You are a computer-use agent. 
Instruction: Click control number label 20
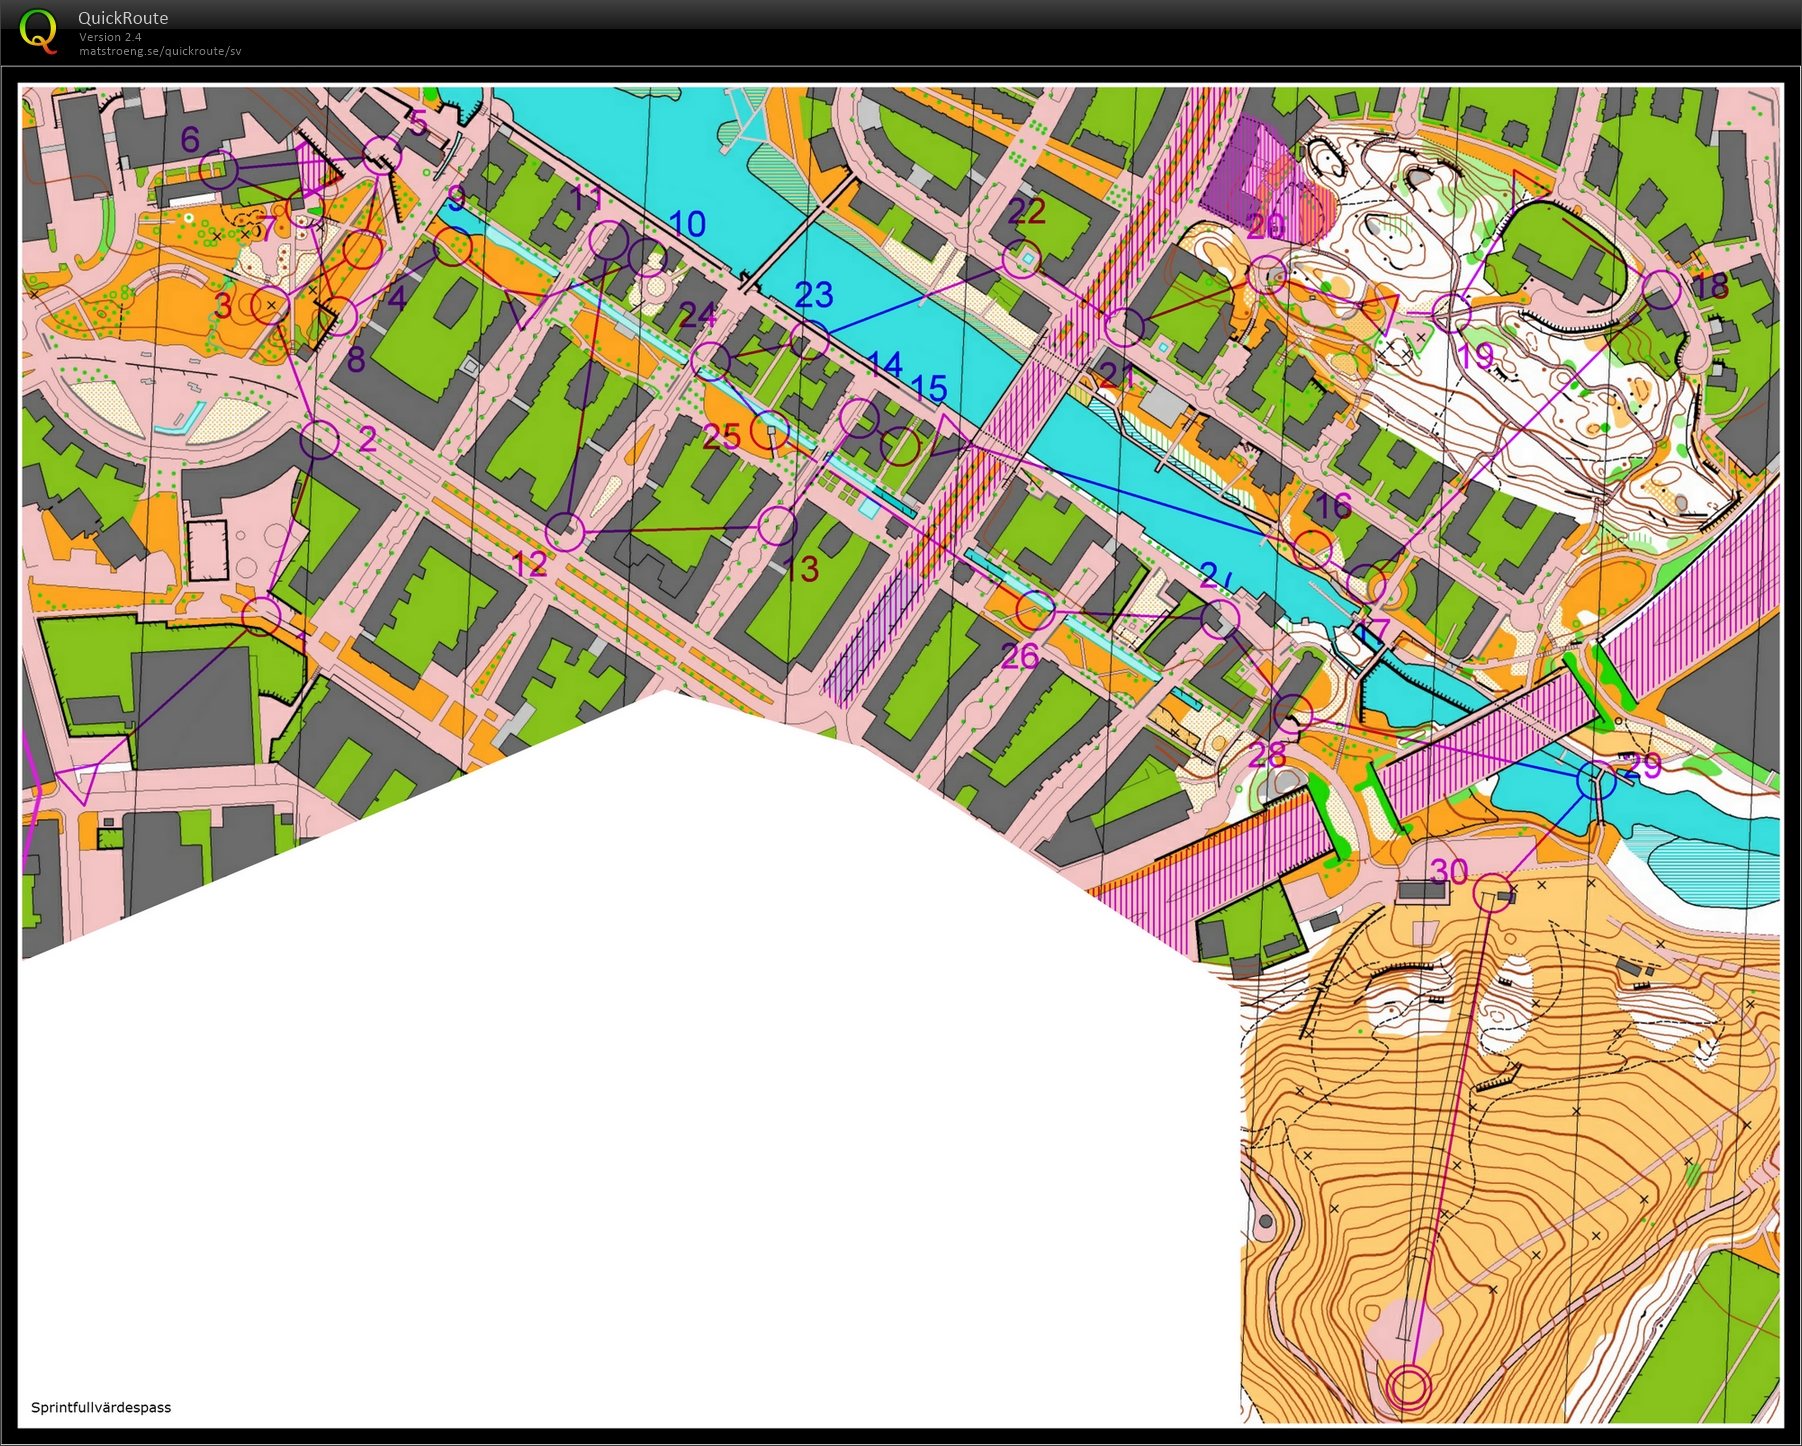1265,226
